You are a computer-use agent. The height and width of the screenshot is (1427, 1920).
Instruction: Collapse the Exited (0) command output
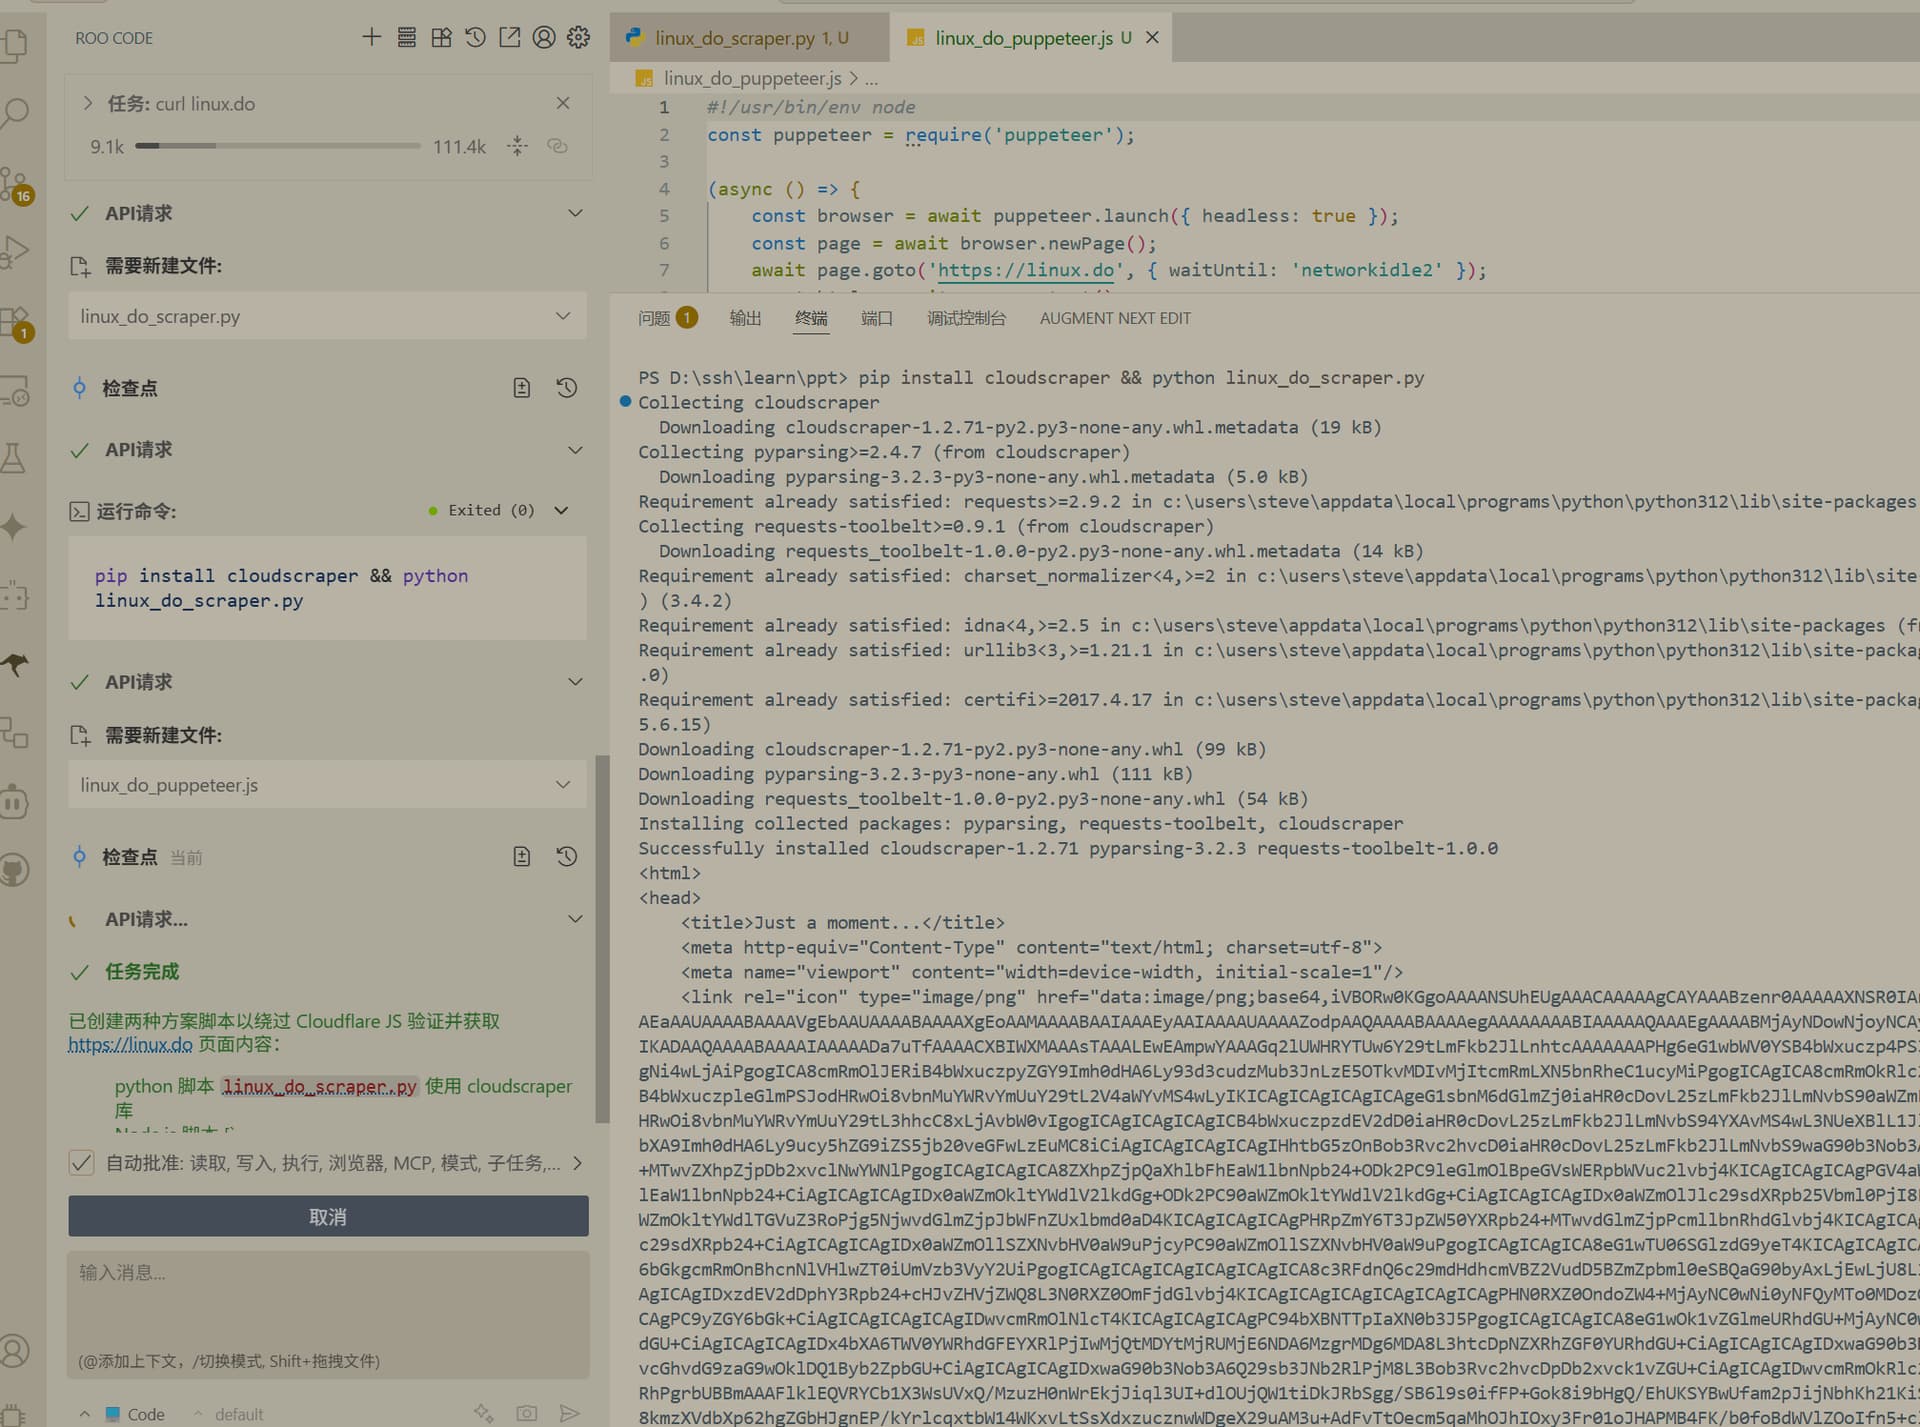[562, 510]
